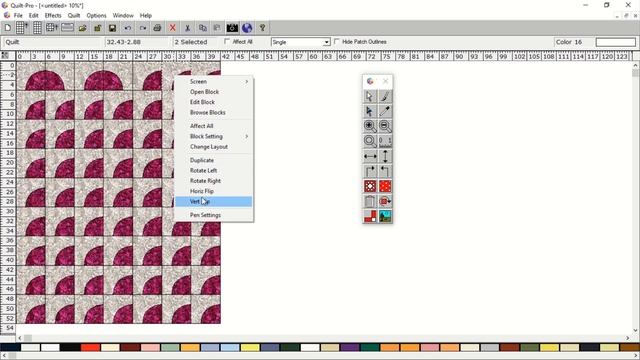Choose Affect All in context menu
This screenshot has height=360, width=640.
[213, 126]
